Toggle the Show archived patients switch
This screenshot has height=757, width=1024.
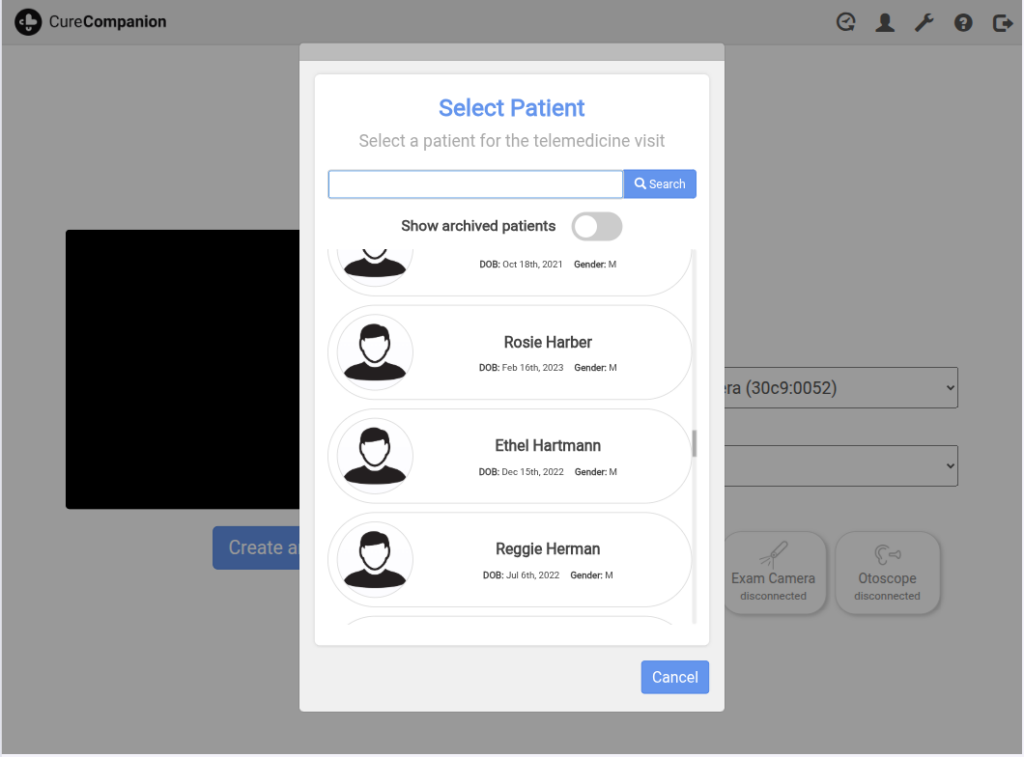(596, 226)
